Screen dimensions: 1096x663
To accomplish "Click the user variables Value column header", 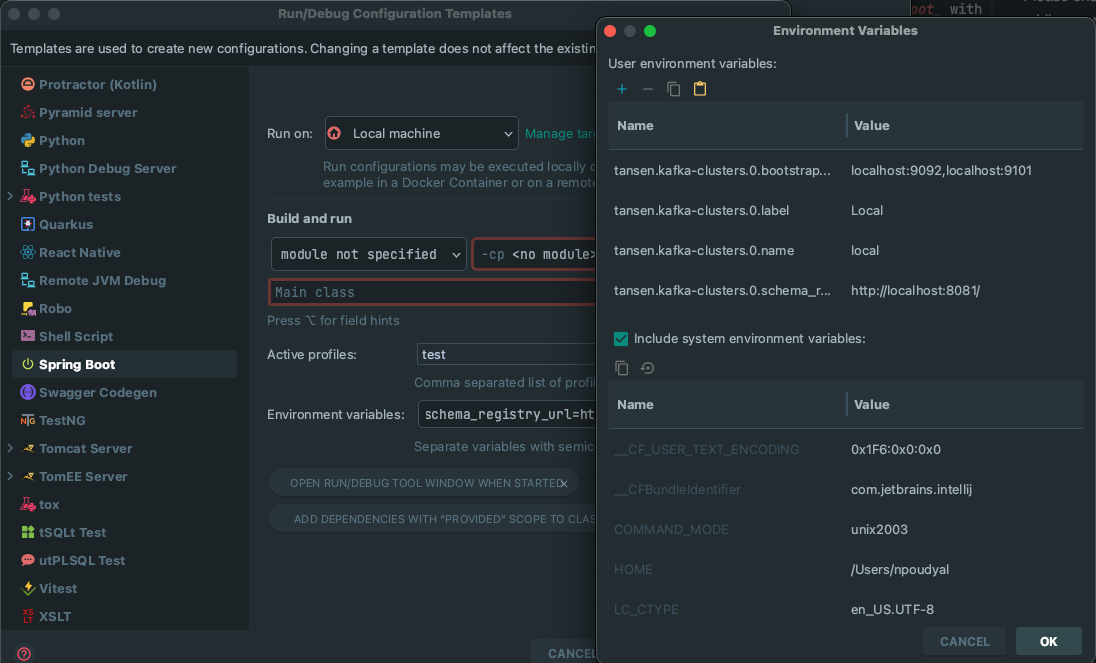I will tap(965, 126).
